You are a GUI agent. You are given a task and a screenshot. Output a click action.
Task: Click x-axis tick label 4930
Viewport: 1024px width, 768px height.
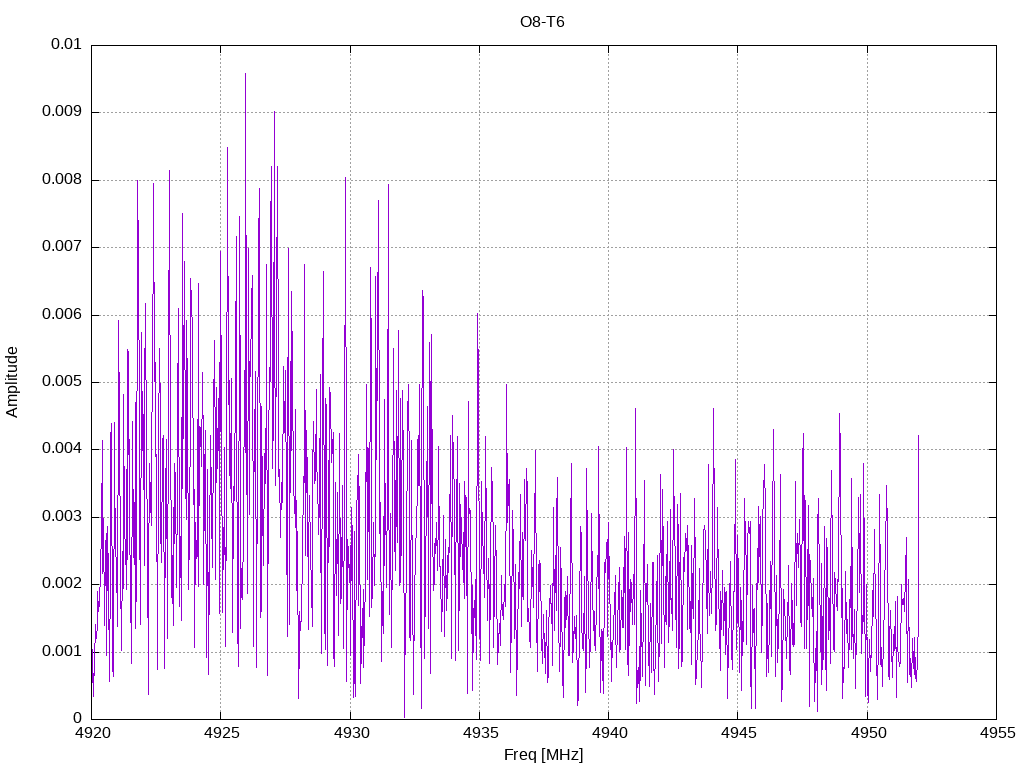[351, 733]
